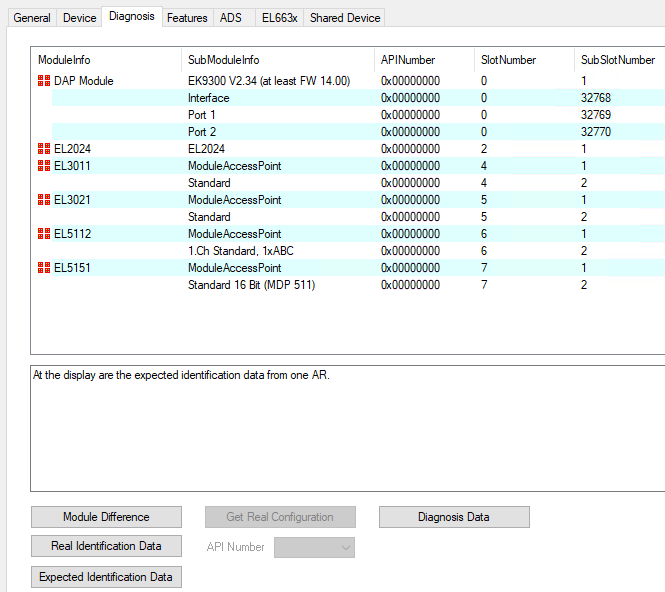665x592 pixels.
Task: Open the Shared Device tab
Action: pyautogui.click(x=344, y=18)
